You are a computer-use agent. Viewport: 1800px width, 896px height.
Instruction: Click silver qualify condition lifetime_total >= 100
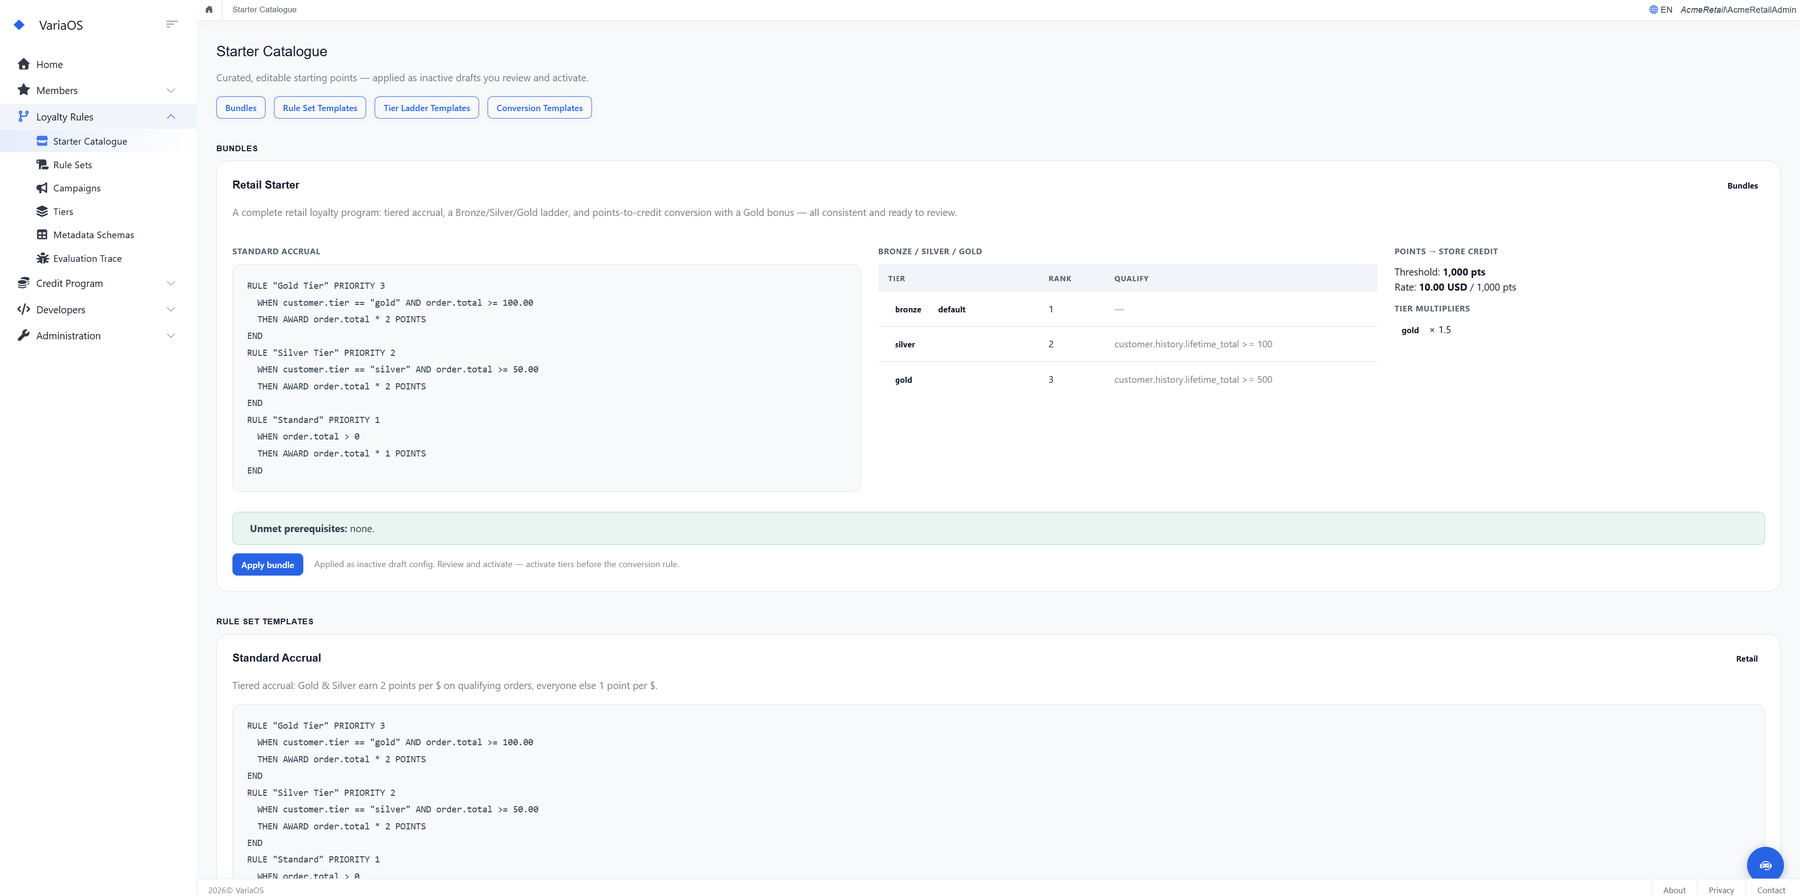point(1193,344)
